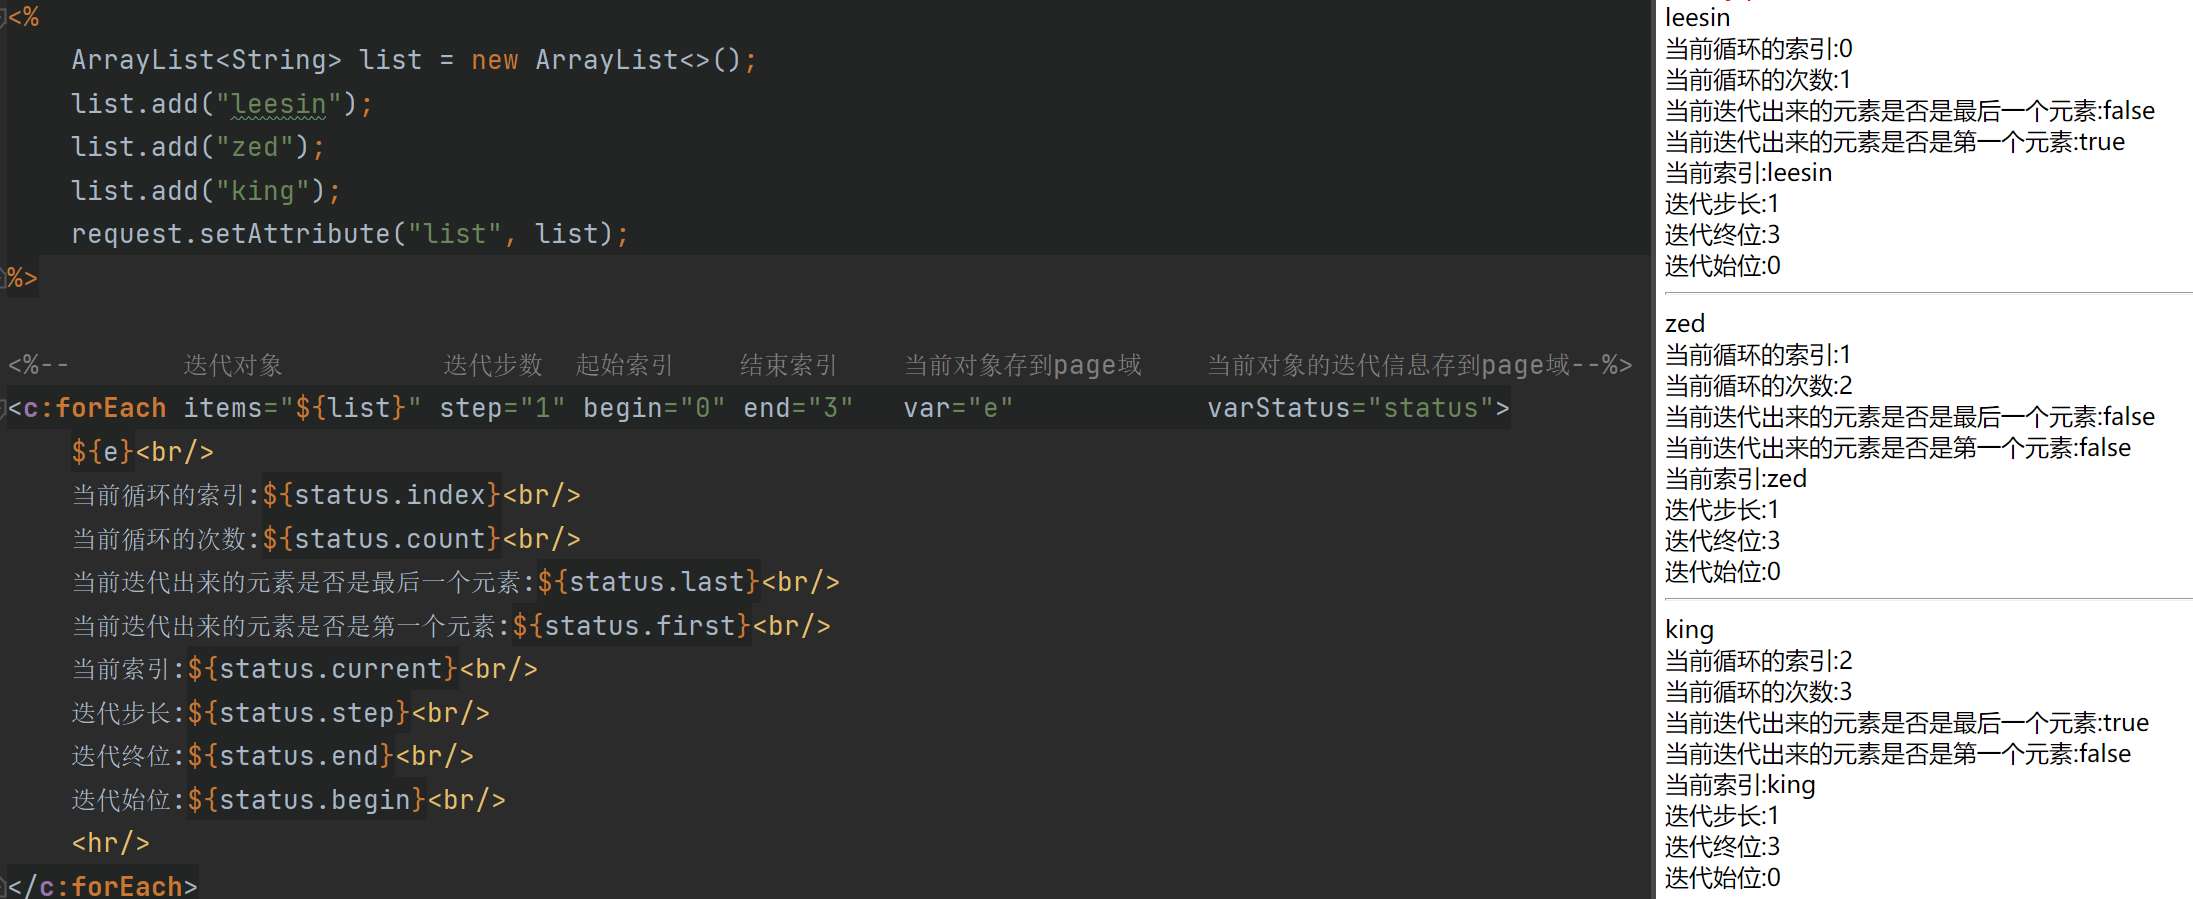Click the items="${list}" attribute

pos(302,408)
